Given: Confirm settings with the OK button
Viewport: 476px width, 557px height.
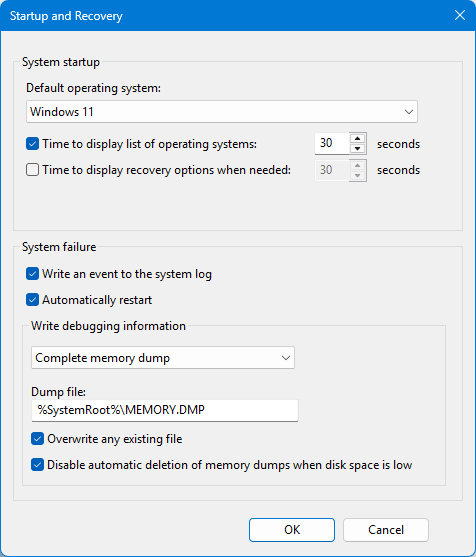Looking at the screenshot, I should point(292,530).
